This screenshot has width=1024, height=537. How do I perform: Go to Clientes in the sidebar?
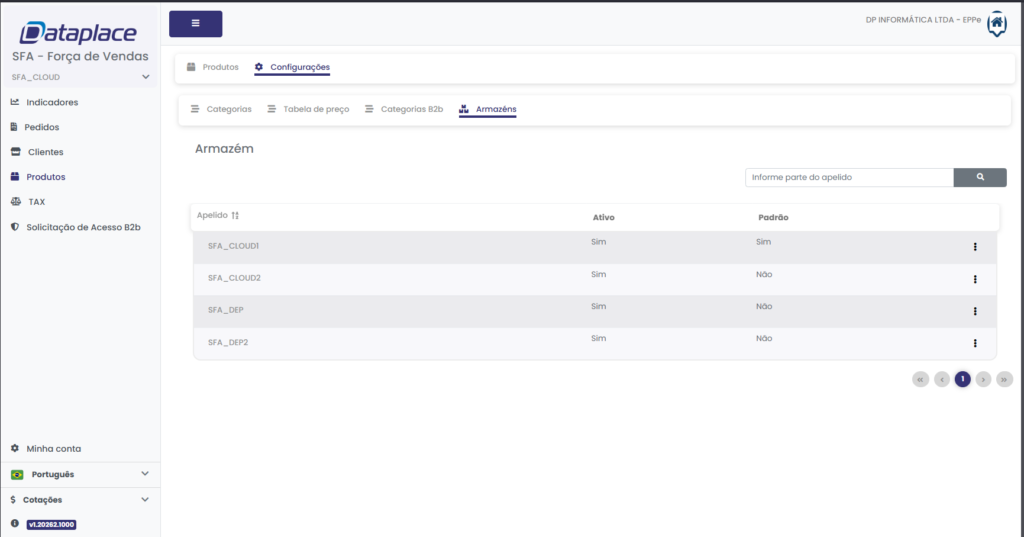(45, 152)
